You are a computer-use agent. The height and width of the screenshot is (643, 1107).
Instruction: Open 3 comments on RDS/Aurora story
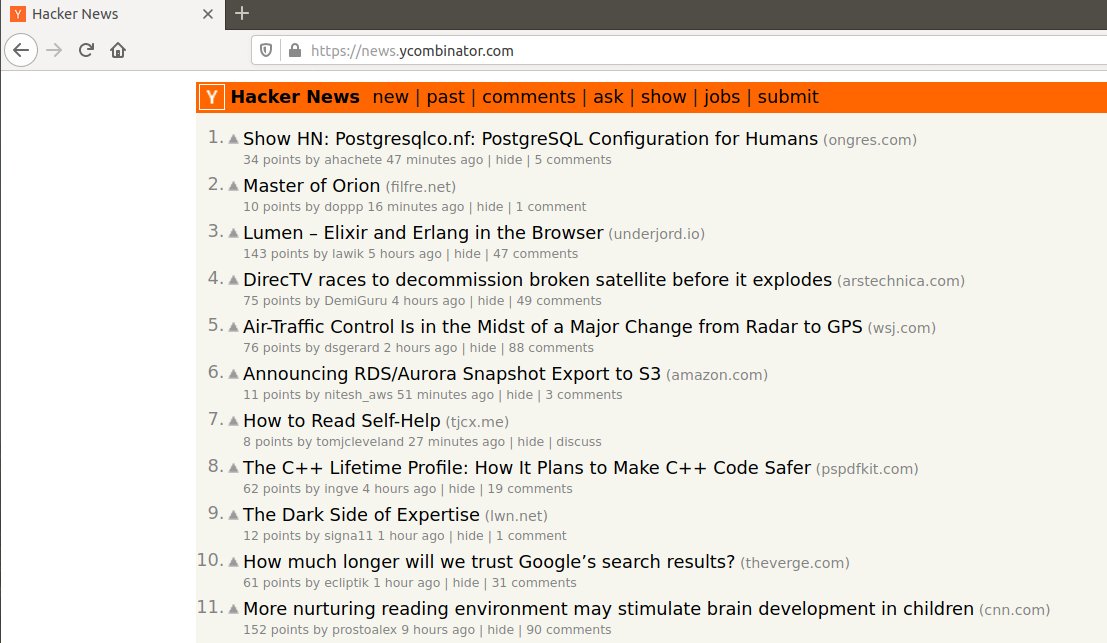tap(583, 395)
